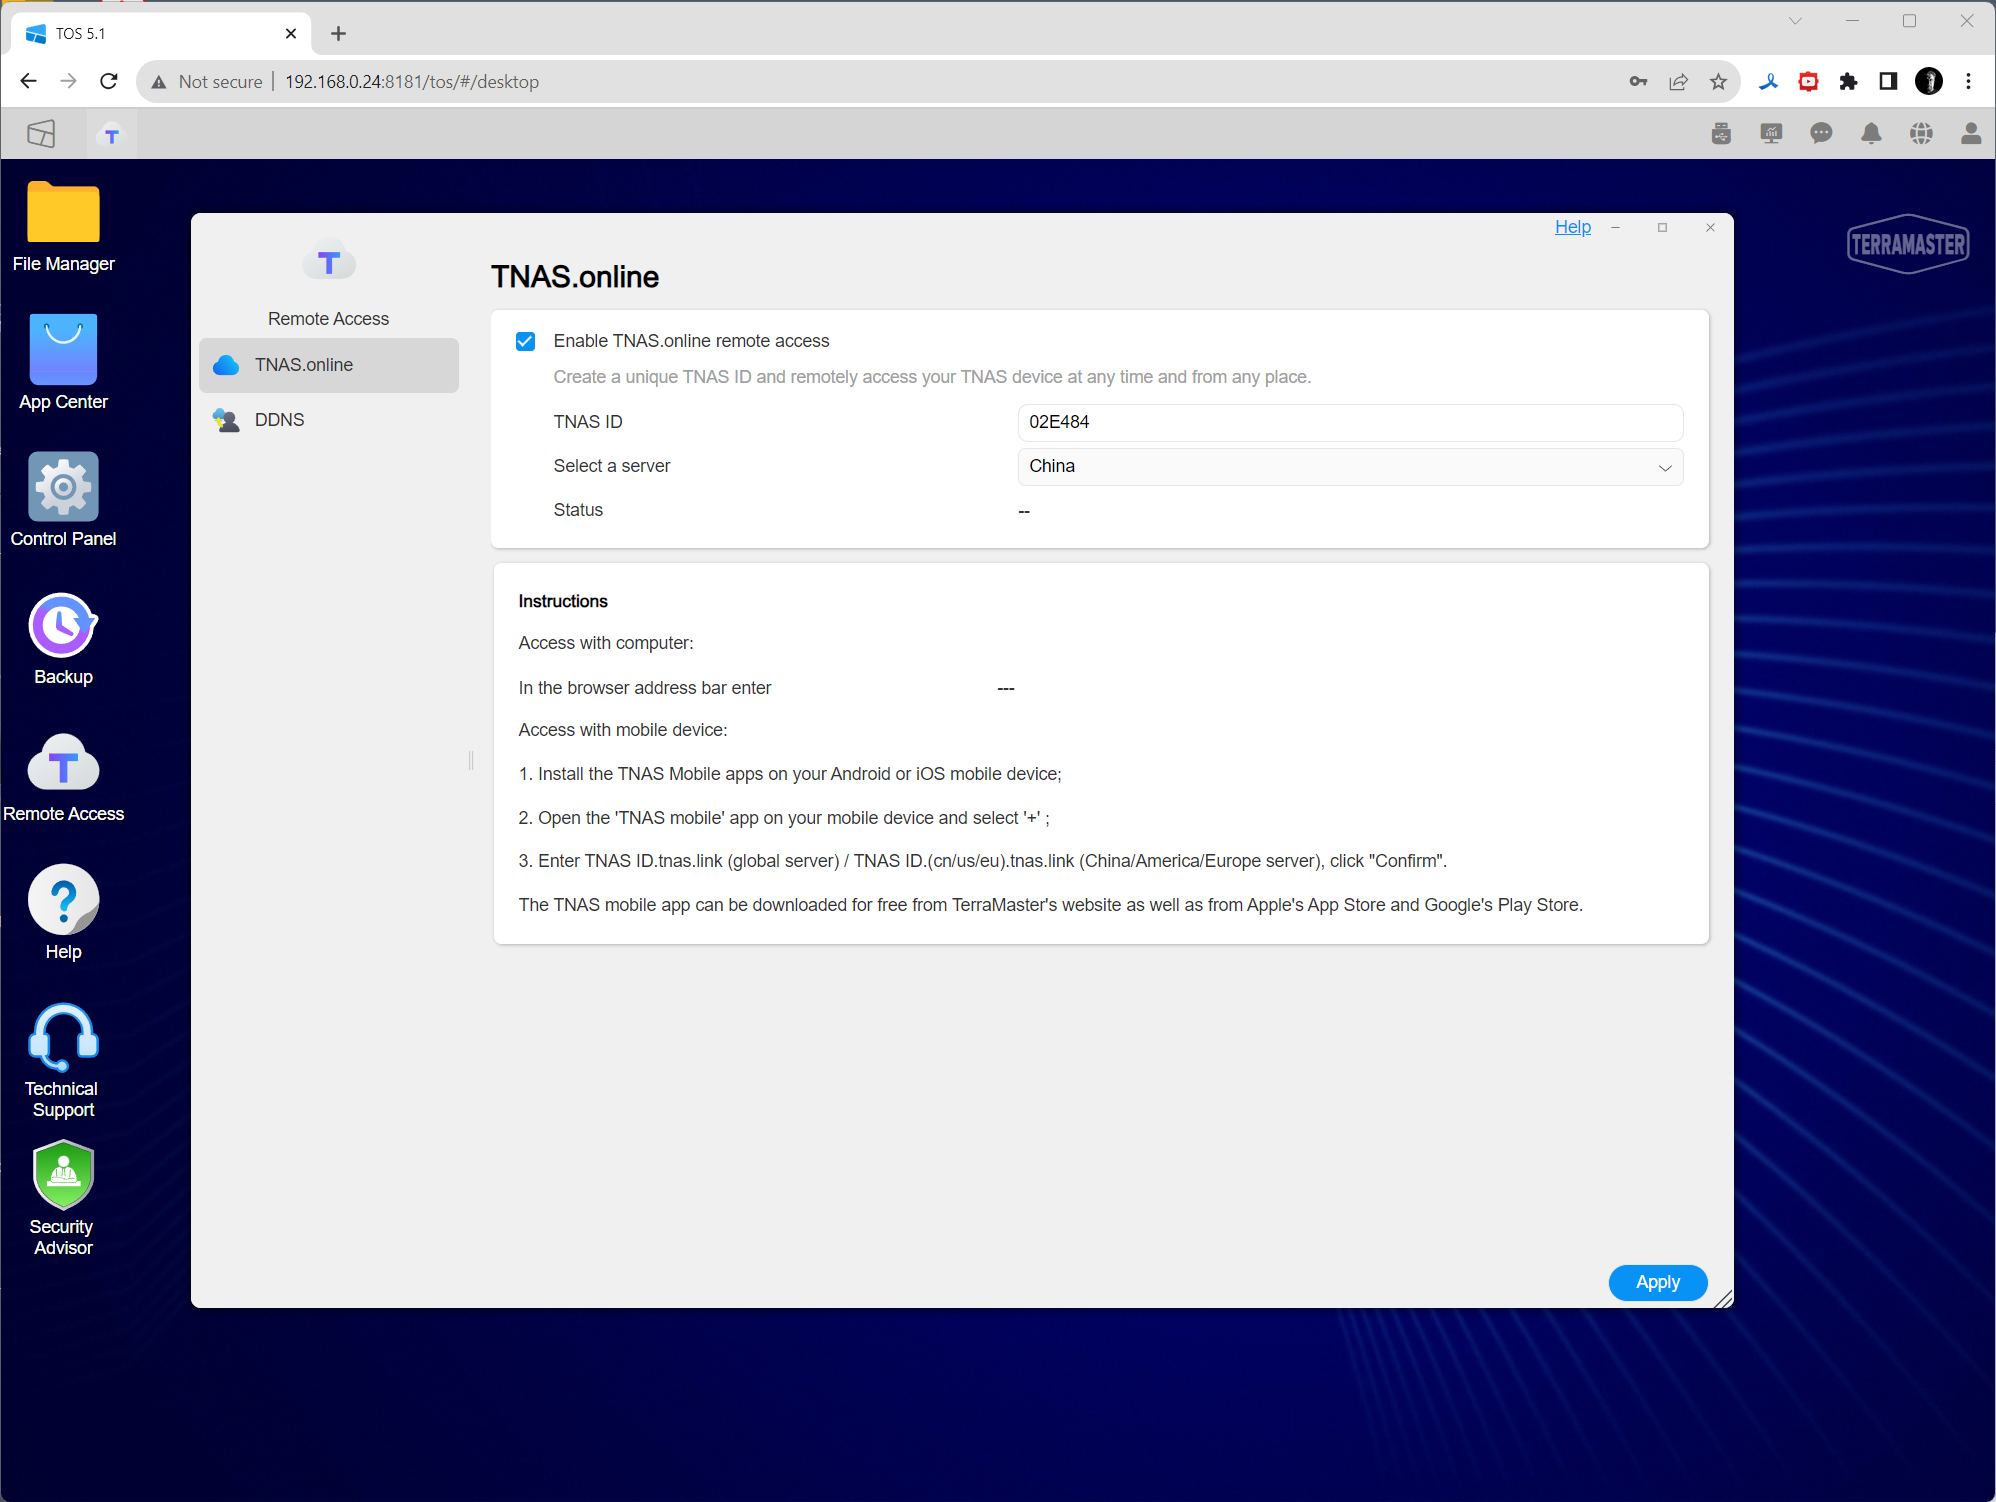
Task: Open the Help link in window header
Action: point(1572,227)
